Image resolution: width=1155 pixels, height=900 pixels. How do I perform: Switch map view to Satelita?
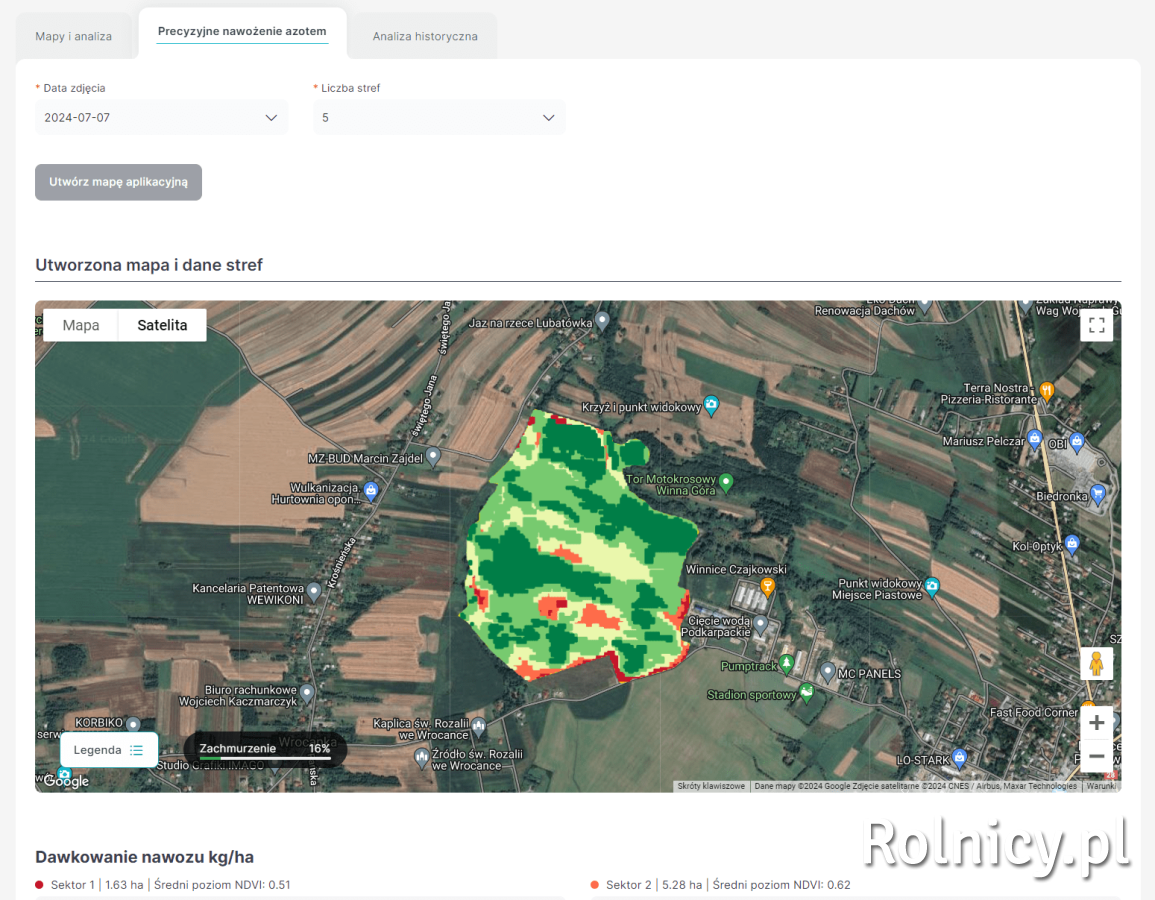click(162, 325)
